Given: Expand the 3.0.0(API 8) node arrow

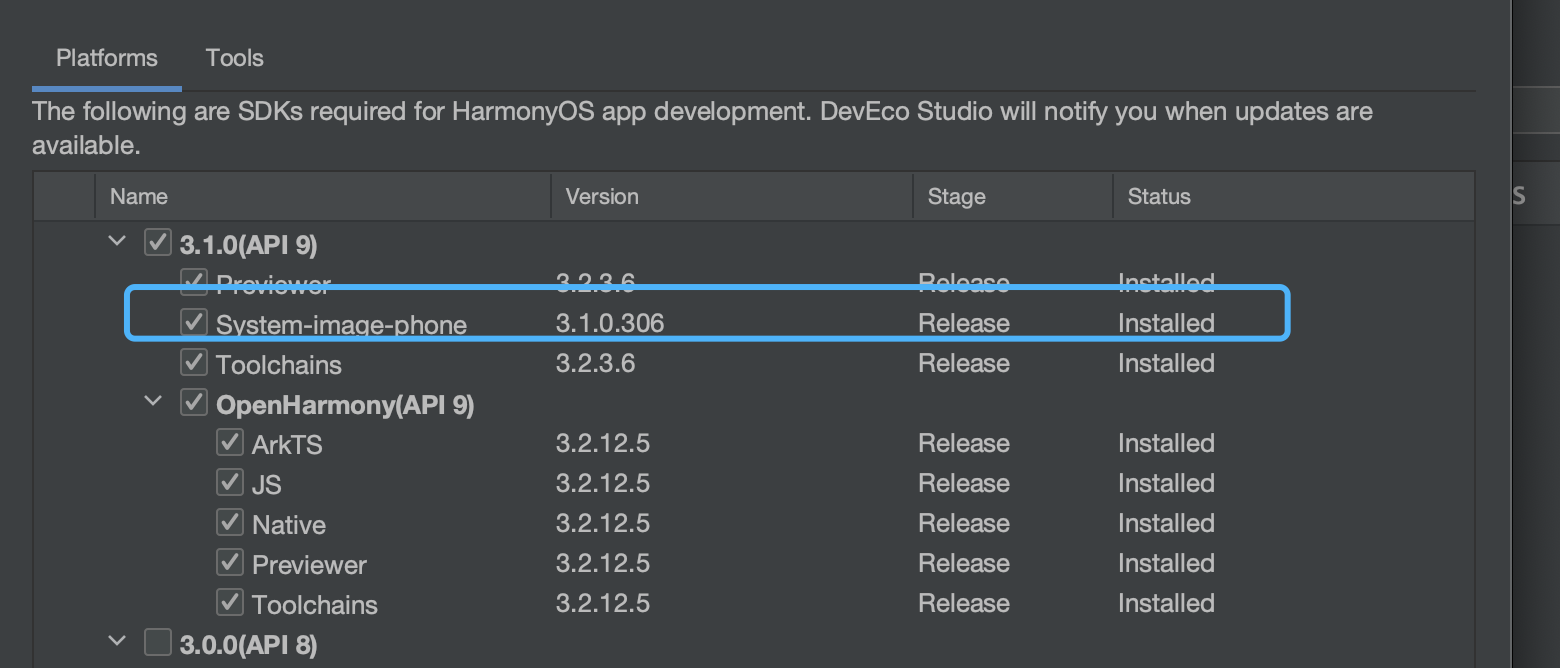Looking at the screenshot, I should tap(117, 642).
